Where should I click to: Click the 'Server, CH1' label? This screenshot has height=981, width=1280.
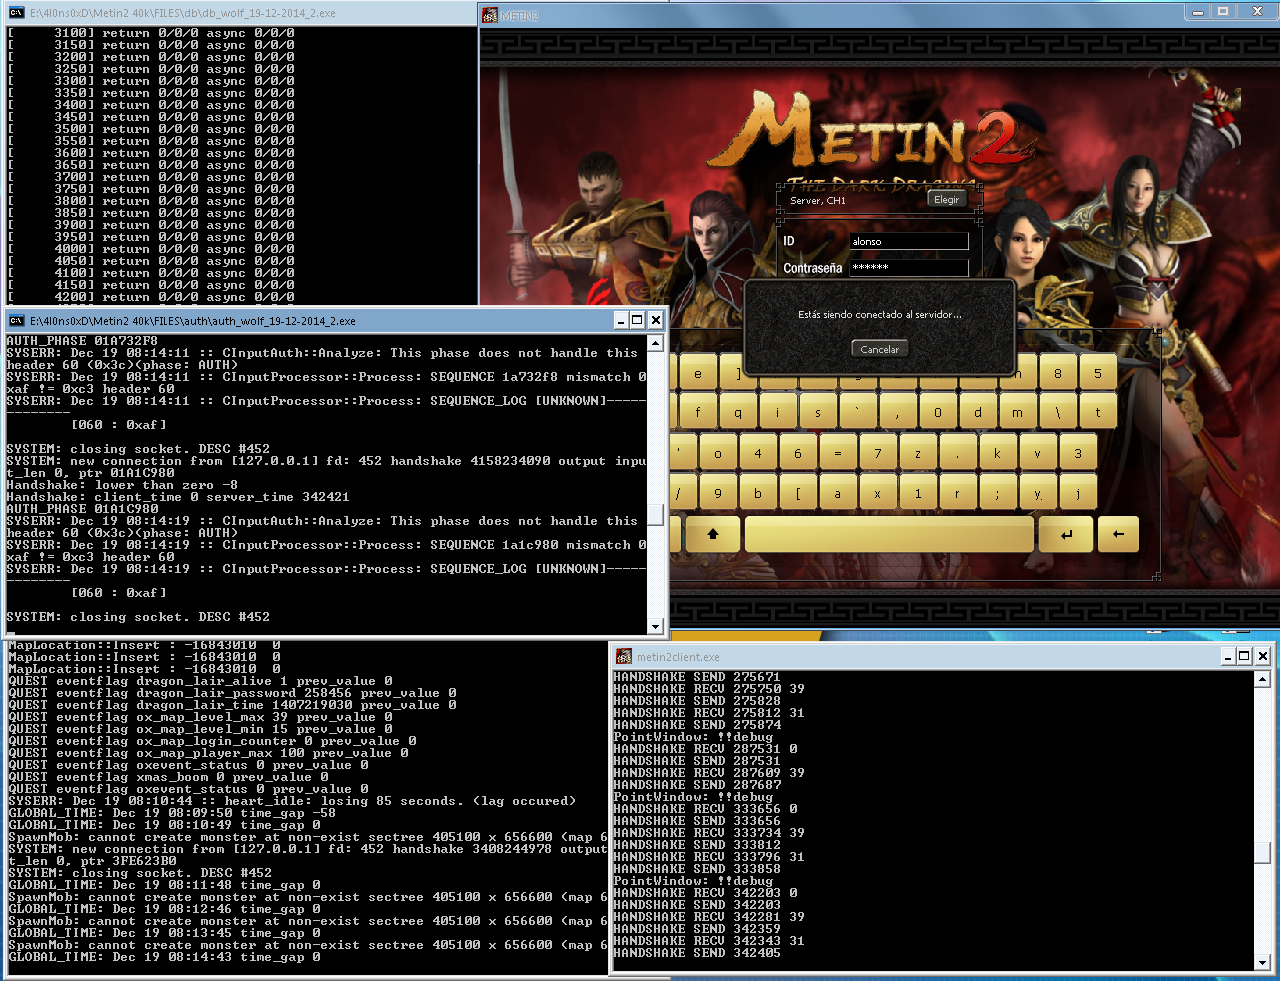(x=818, y=200)
